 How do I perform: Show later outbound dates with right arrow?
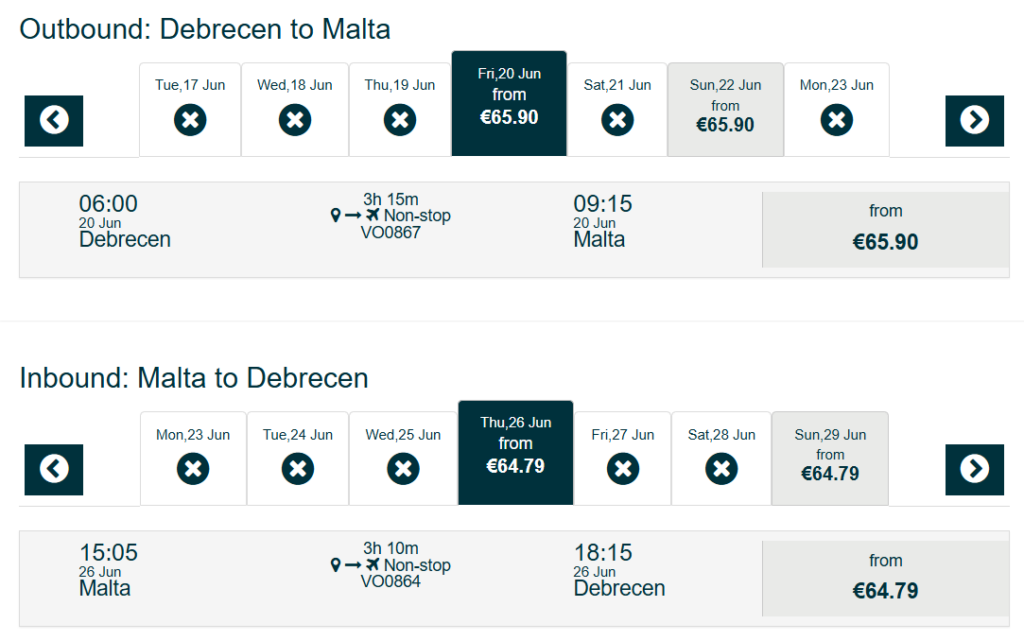(x=974, y=121)
